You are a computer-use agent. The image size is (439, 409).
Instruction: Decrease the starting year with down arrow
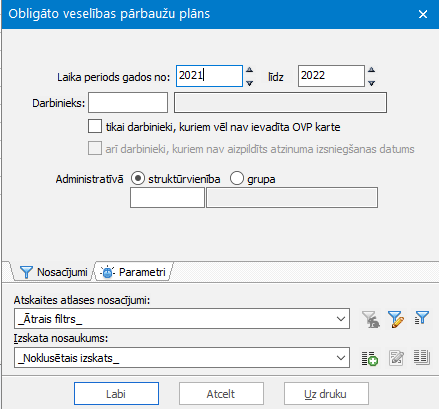pyautogui.click(x=249, y=83)
